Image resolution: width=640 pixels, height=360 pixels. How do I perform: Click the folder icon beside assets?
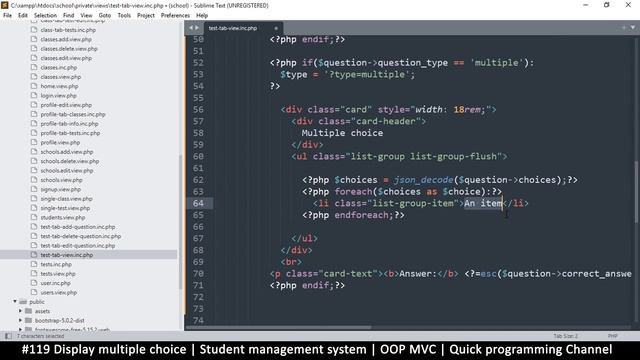(x=28, y=311)
